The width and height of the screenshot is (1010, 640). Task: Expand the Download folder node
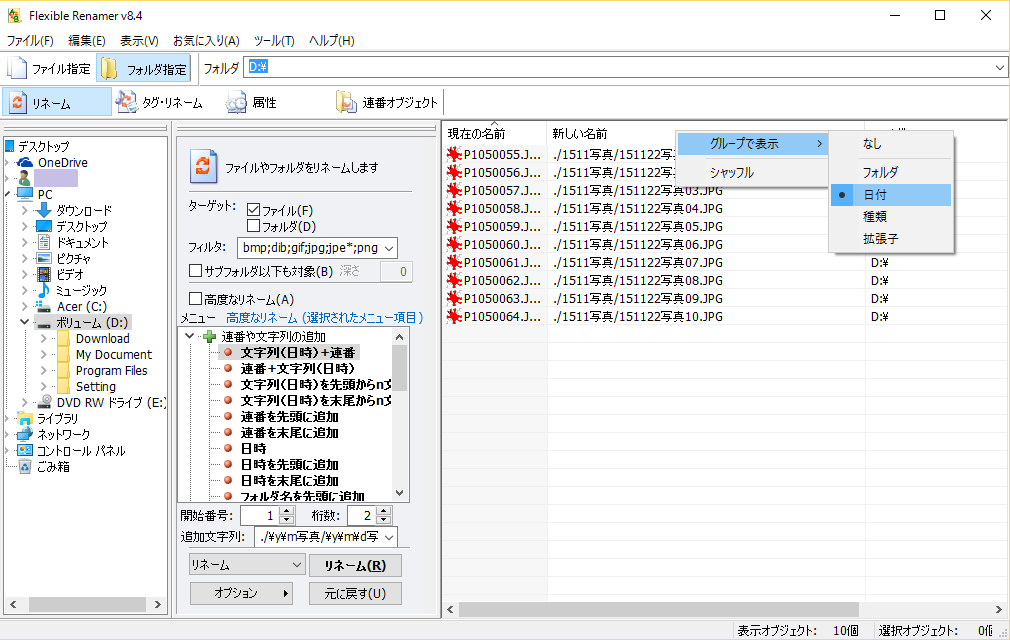point(44,338)
